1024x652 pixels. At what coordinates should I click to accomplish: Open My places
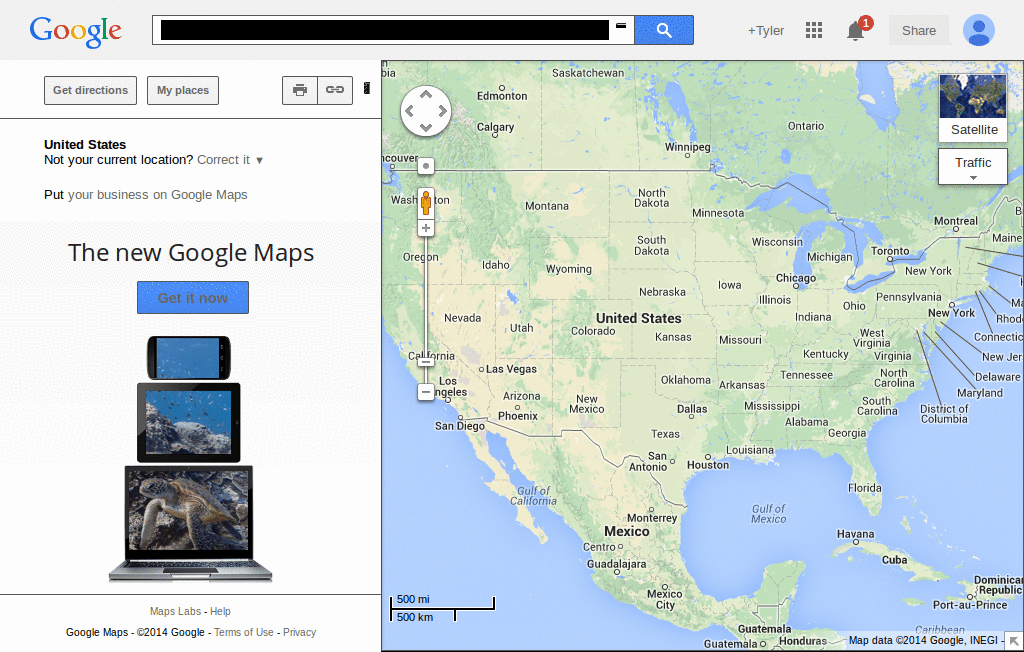click(x=183, y=90)
